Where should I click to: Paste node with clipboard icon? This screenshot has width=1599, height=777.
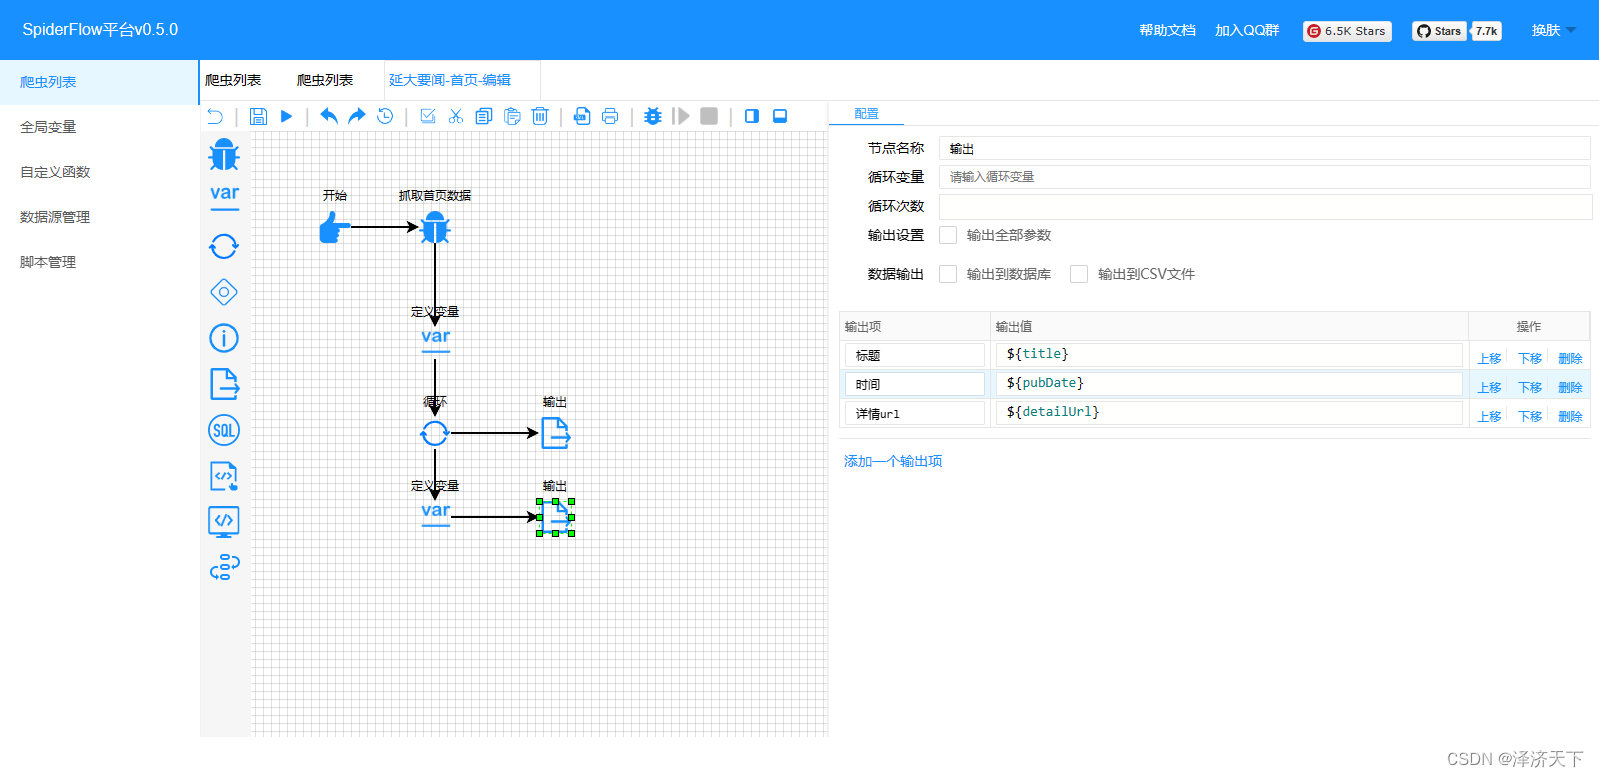pyautogui.click(x=512, y=116)
